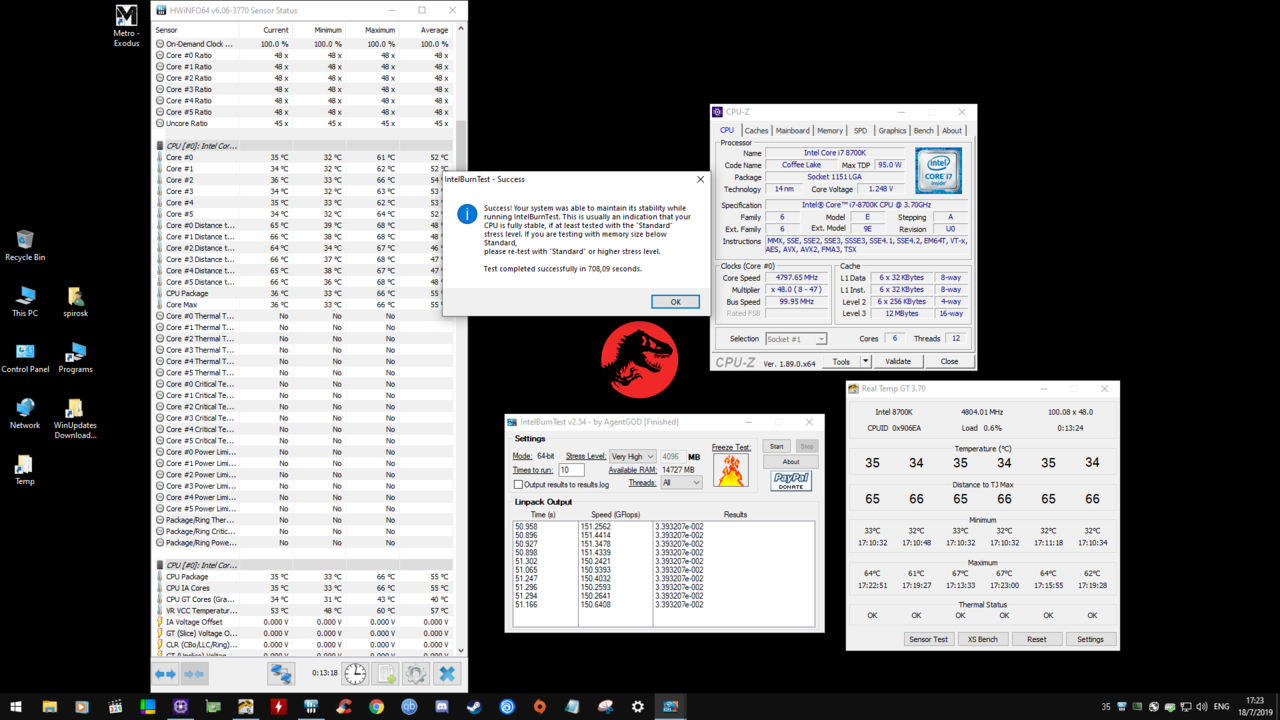Click the Tools button in CPU-Z
Viewport: 1280px width, 720px height.
click(x=841, y=361)
